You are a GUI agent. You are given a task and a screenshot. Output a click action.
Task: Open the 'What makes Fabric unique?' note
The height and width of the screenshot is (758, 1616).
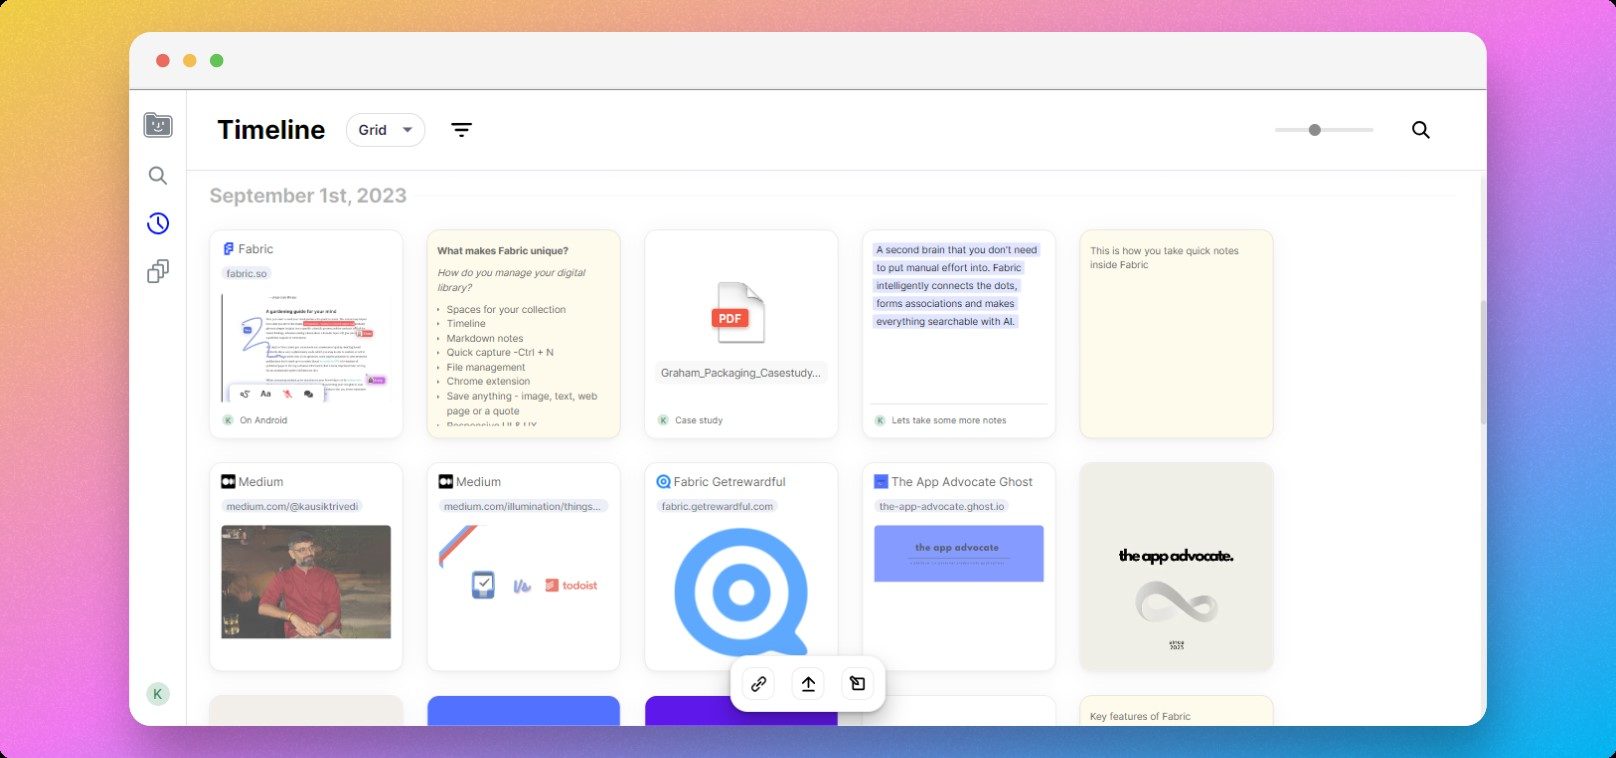click(523, 334)
